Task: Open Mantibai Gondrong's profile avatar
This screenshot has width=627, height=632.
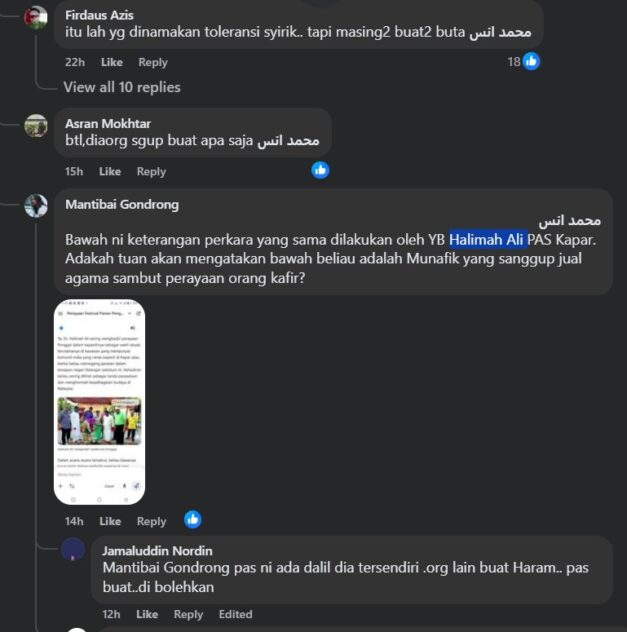Action: coord(36,206)
